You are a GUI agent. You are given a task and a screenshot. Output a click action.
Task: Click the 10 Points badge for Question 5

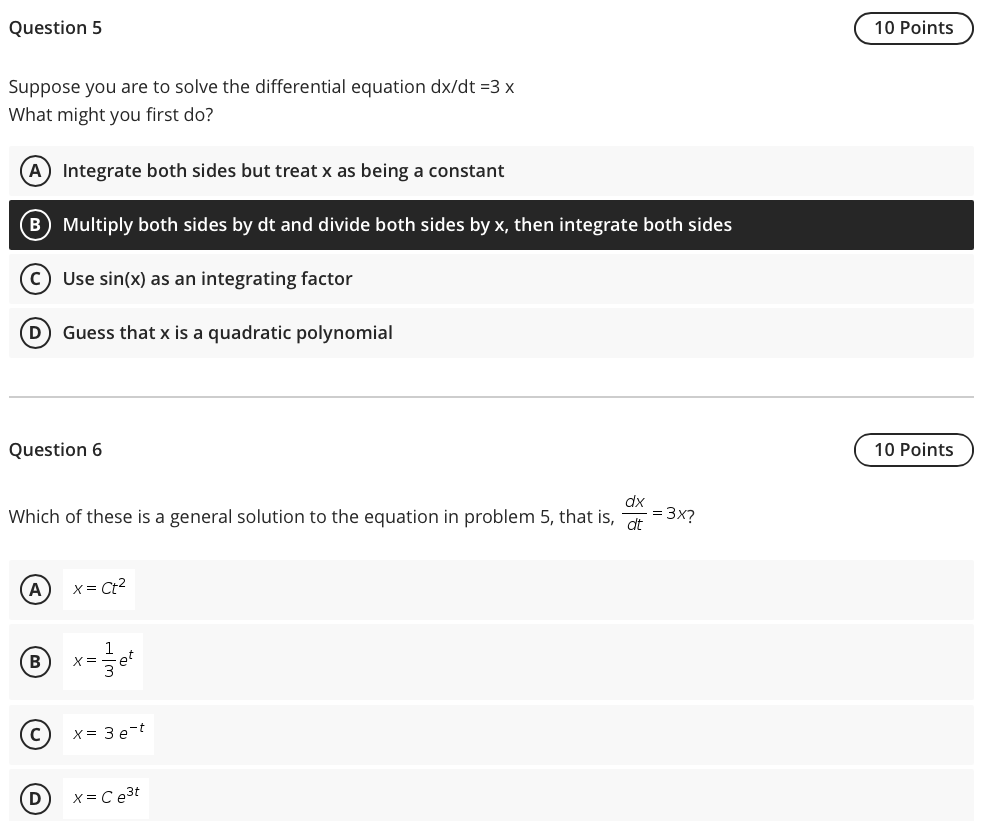(913, 28)
